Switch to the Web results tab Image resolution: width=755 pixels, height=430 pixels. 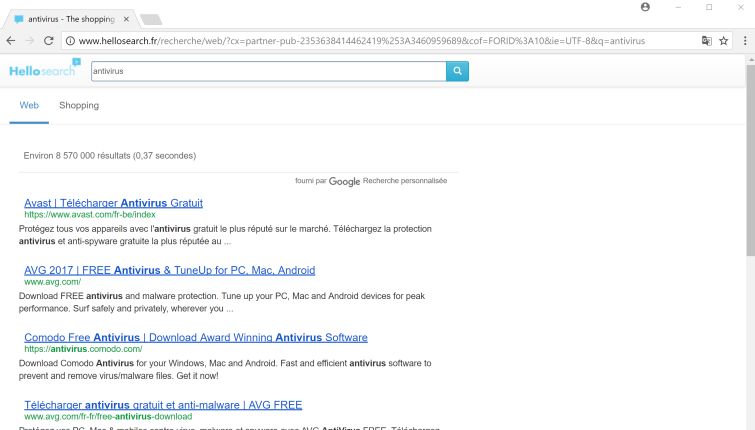[x=29, y=105]
